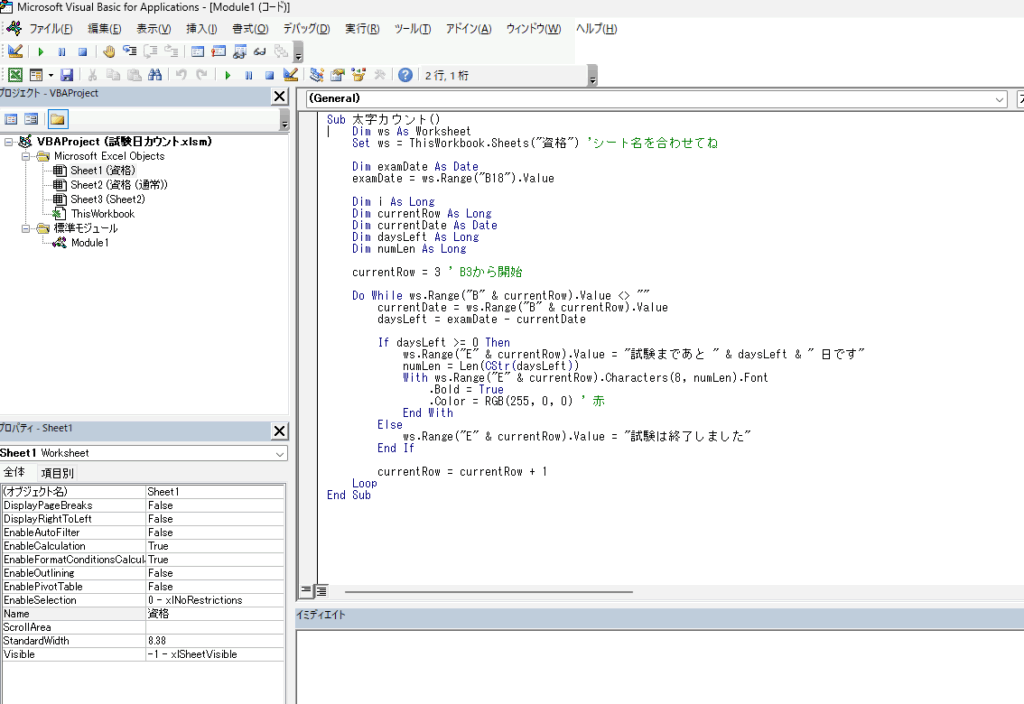Collapse the VBAProject root tree node
Image resolution: width=1024 pixels, height=704 pixels.
tap(9, 142)
